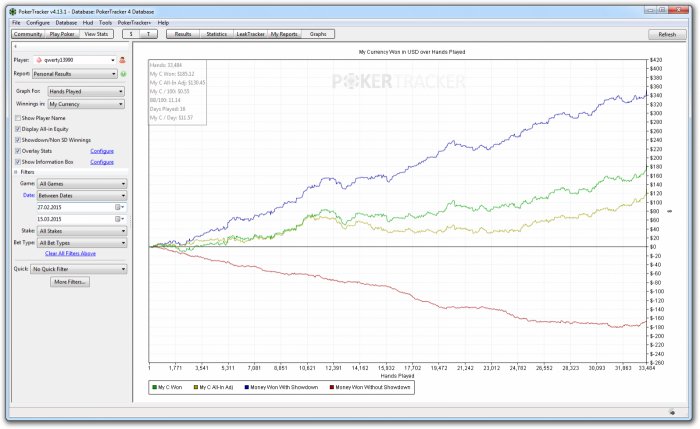Expand the Stake filter All Stakes dropdown
Viewport: 700px width, 429px height.
pos(82,231)
